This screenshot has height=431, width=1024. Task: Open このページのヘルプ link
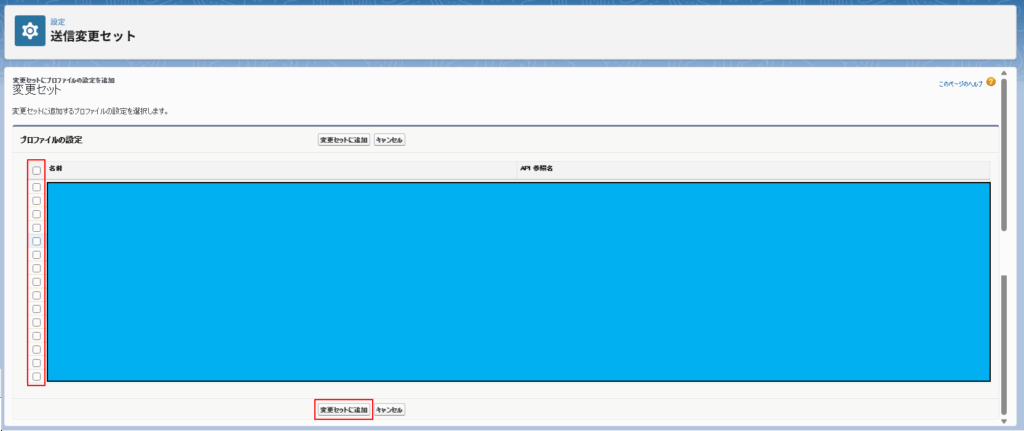pos(960,84)
